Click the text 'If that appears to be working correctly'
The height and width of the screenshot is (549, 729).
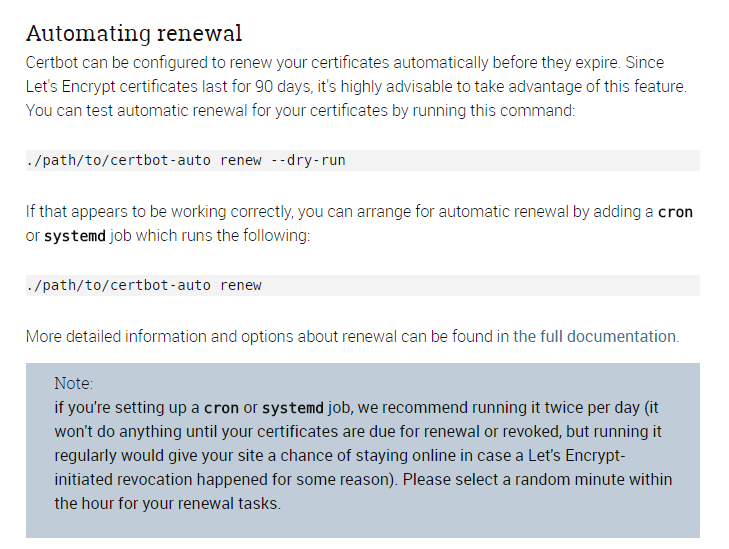pyautogui.click(x=159, y=212)
